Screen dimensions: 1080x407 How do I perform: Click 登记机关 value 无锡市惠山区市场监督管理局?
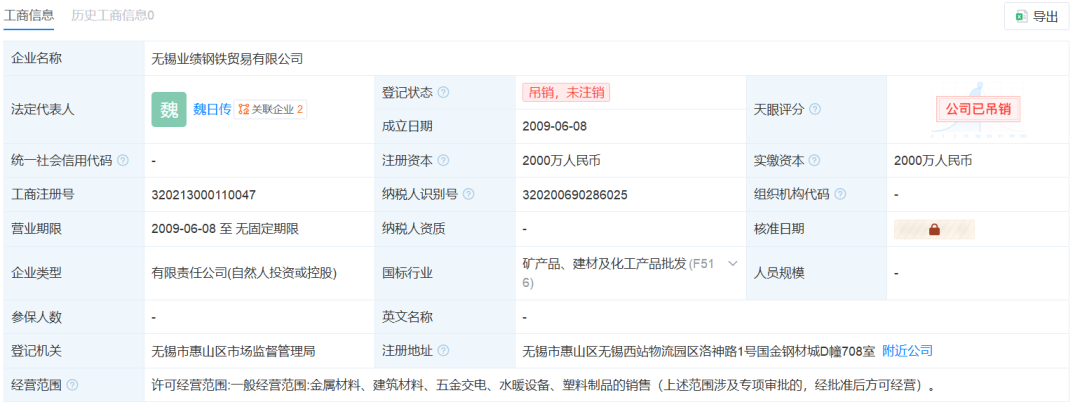tap(233, 351)
